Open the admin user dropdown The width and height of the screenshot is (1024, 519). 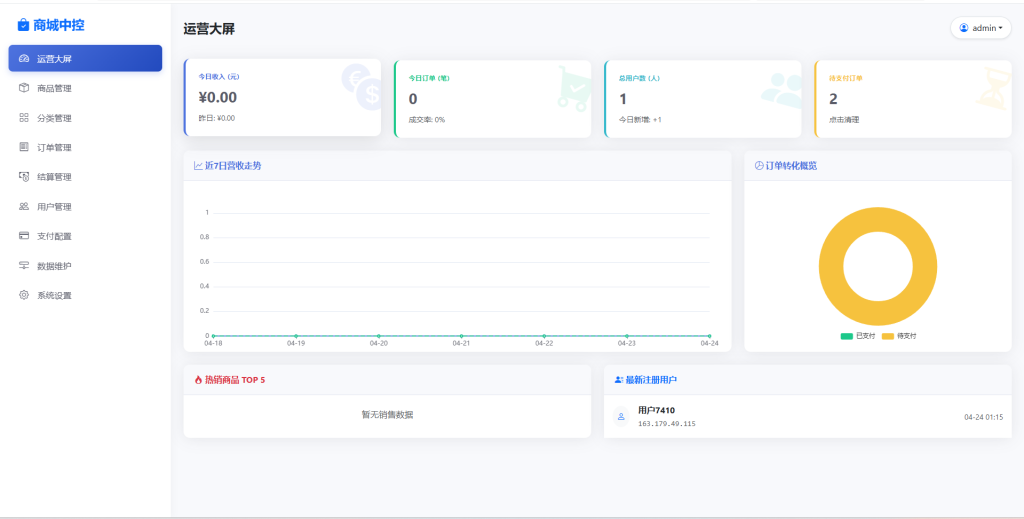tap(980, 28)
